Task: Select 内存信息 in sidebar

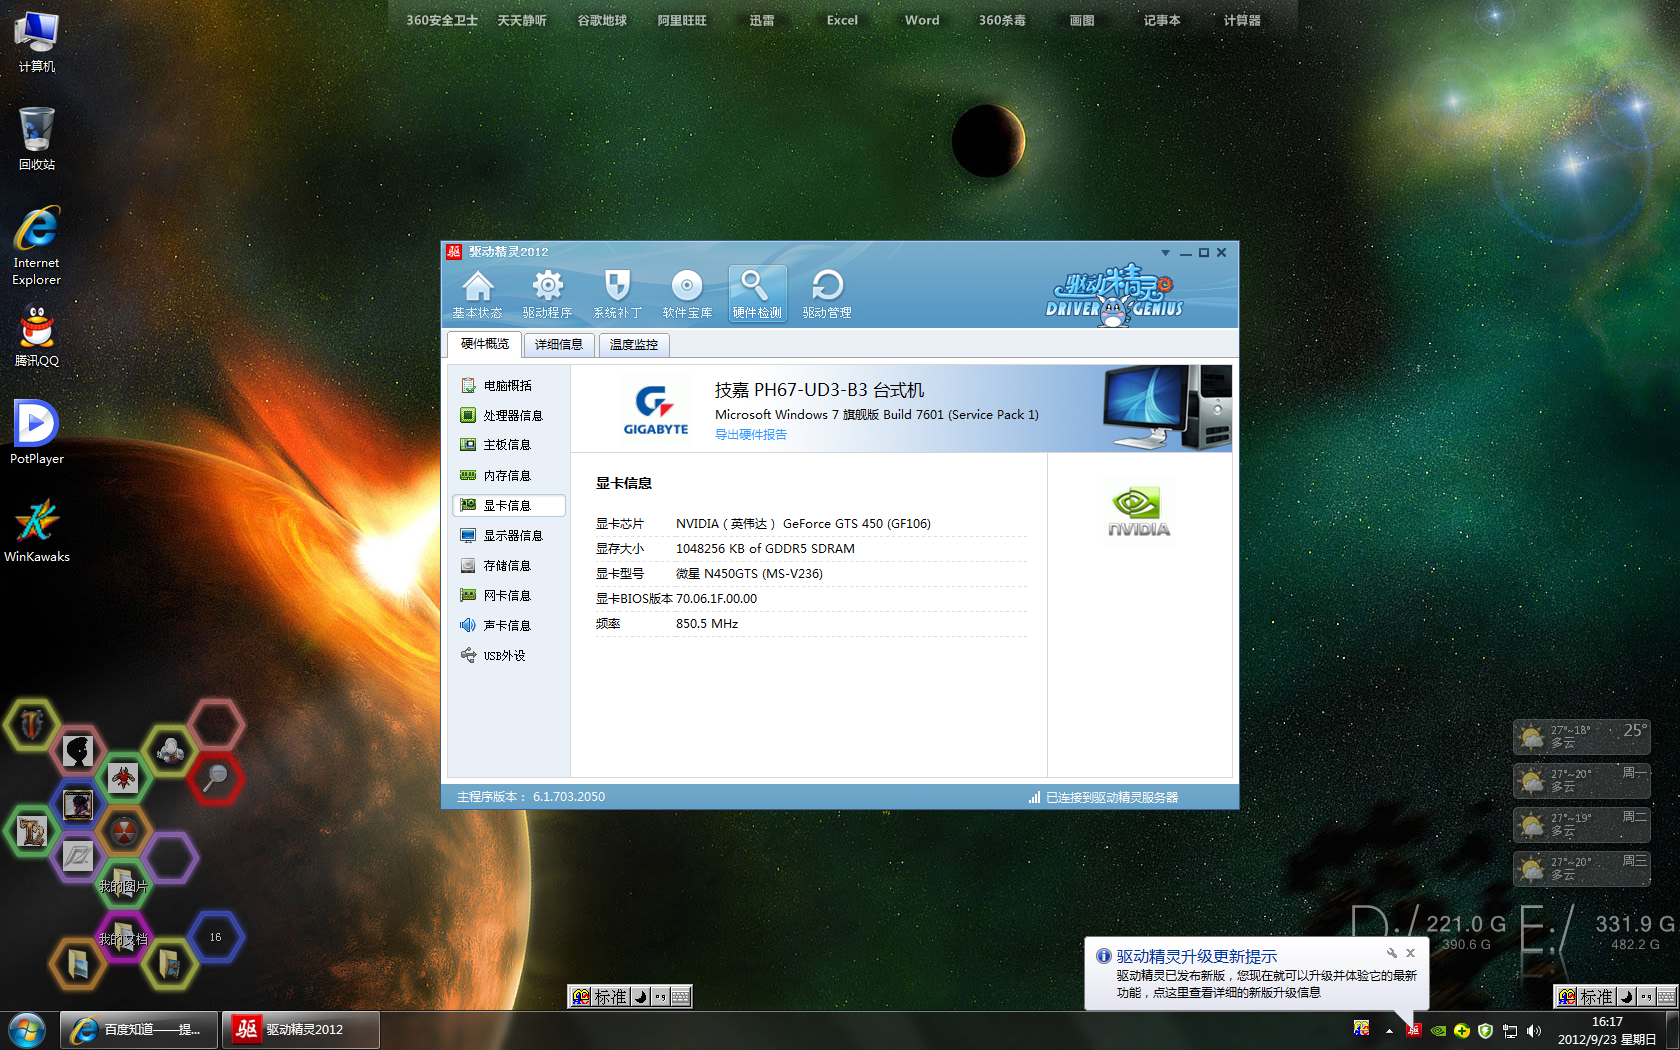Action: pos(508,475)
